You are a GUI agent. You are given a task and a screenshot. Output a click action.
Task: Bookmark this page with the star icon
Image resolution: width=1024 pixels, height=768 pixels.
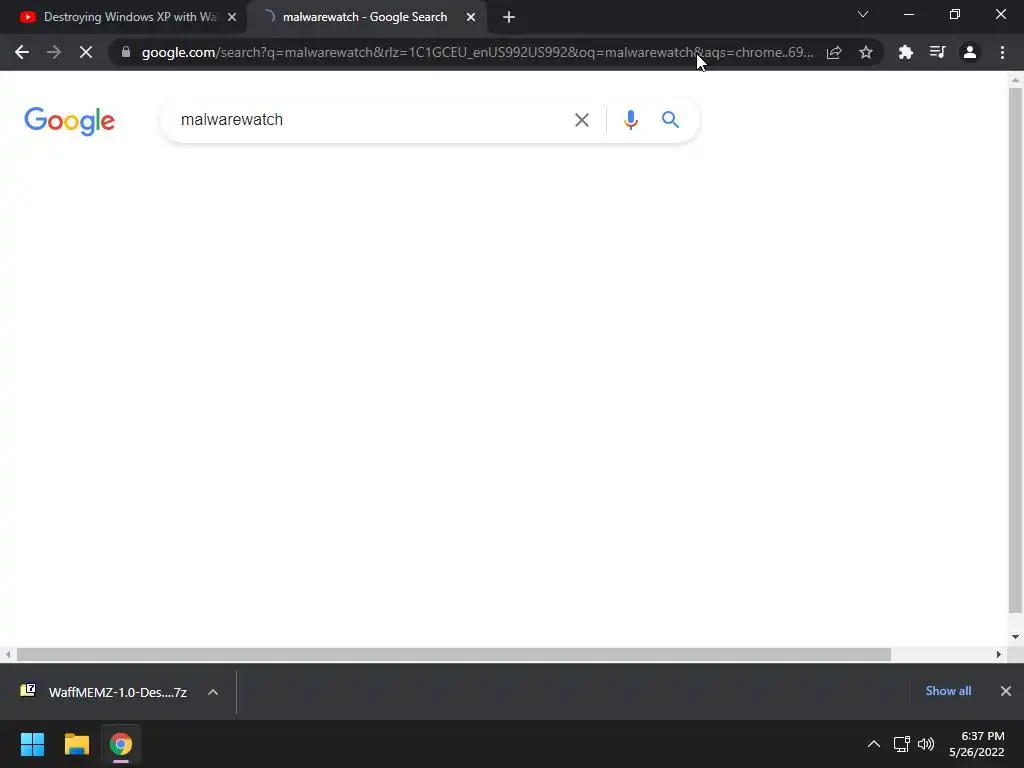[865, 52]
